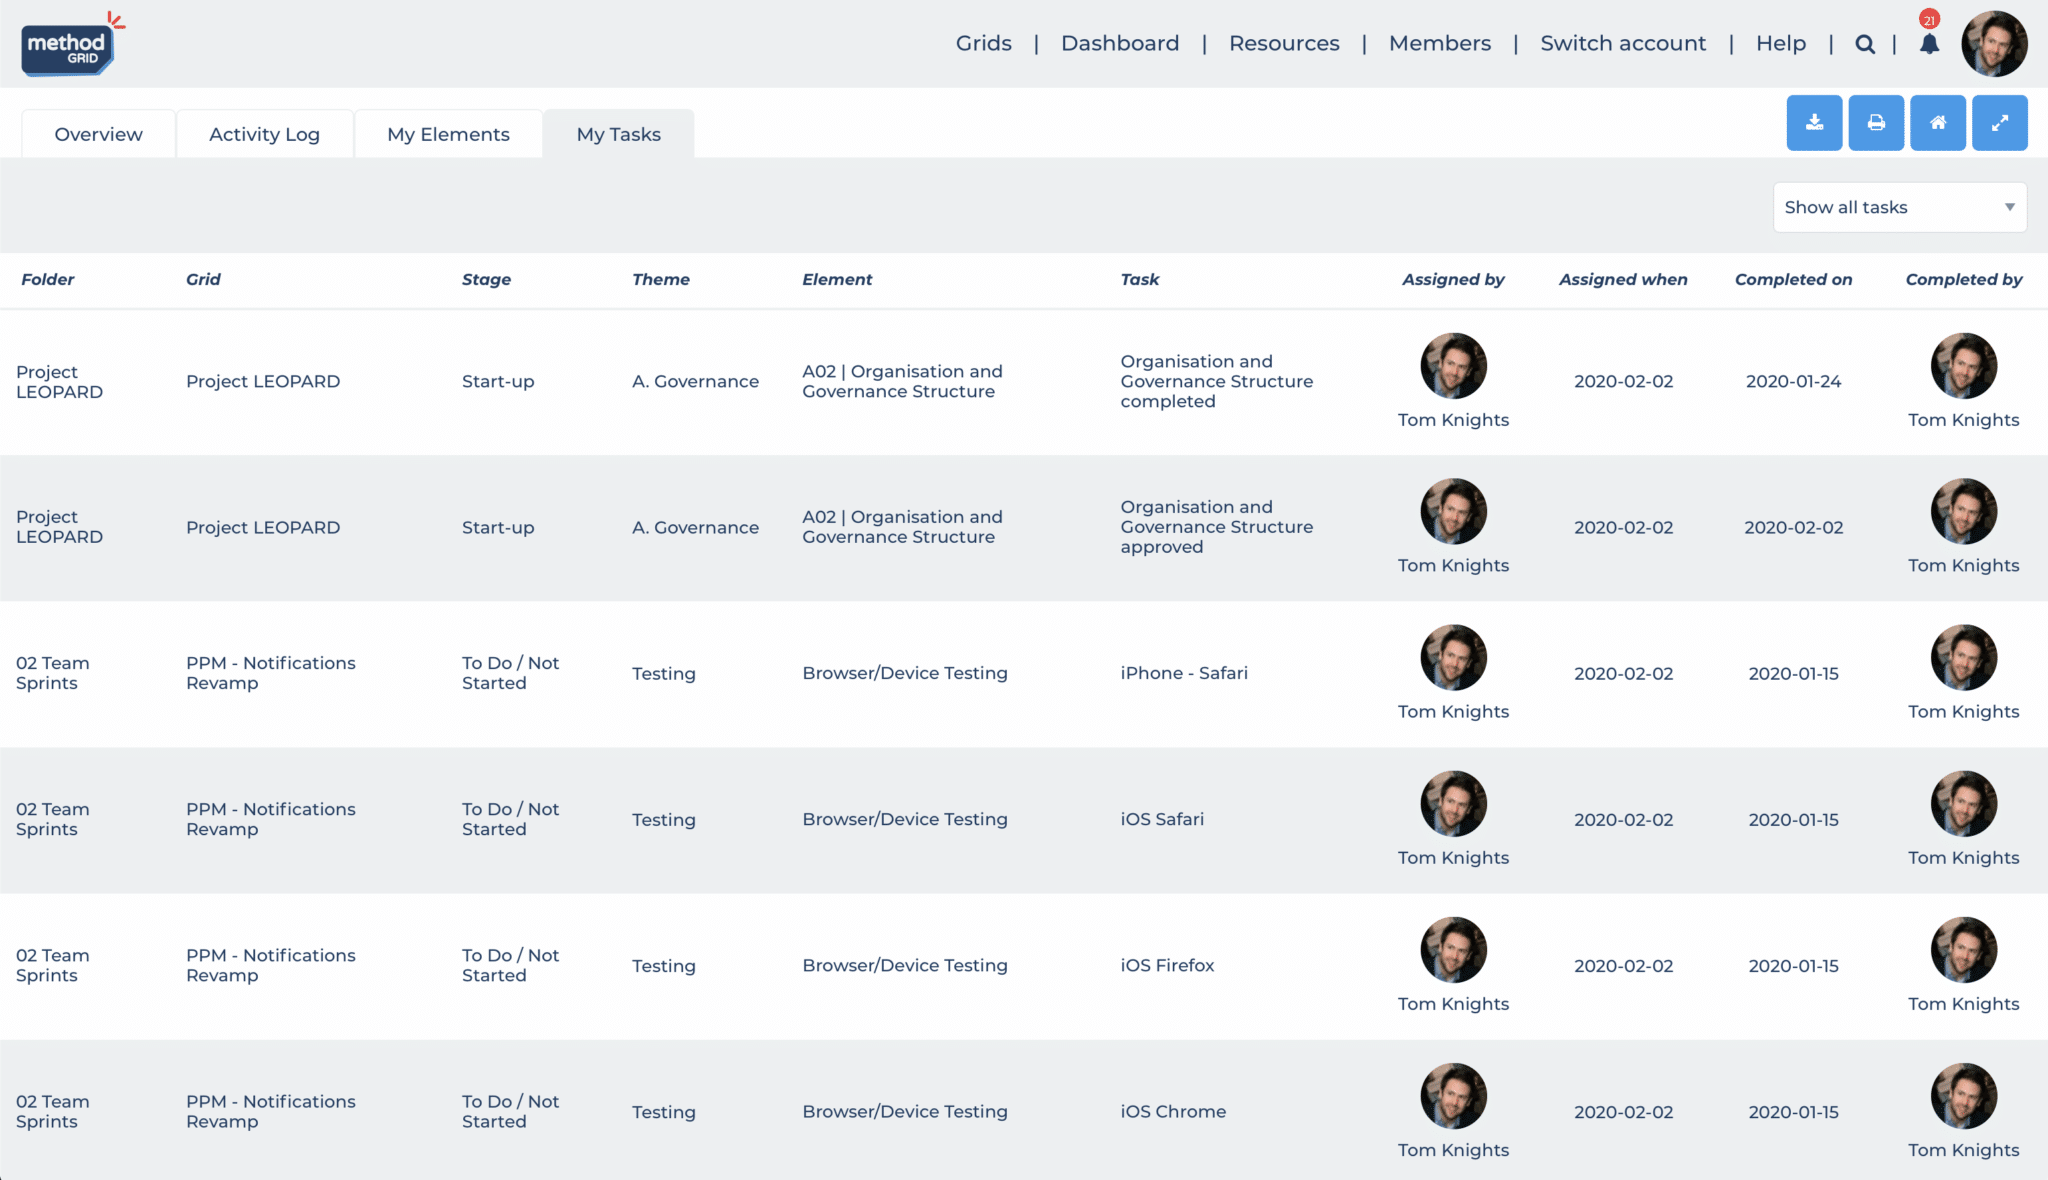Click Completed by avatar in 'approved' task row
This screenshot has height=1180, width=2048.
1963,512
